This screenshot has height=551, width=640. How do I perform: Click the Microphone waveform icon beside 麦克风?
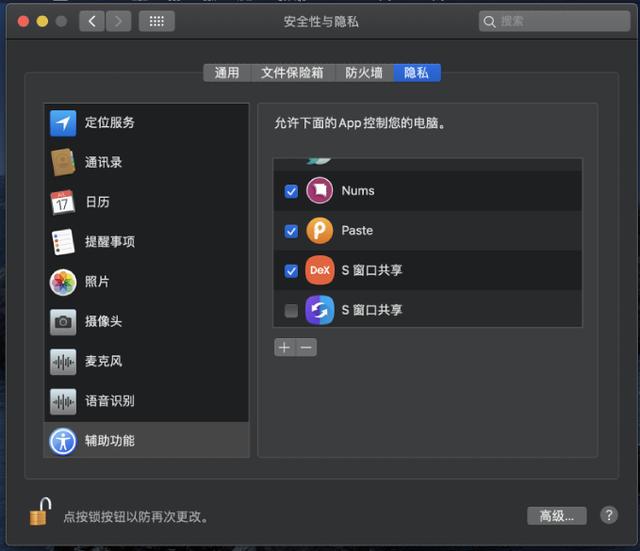click(63, 361)
